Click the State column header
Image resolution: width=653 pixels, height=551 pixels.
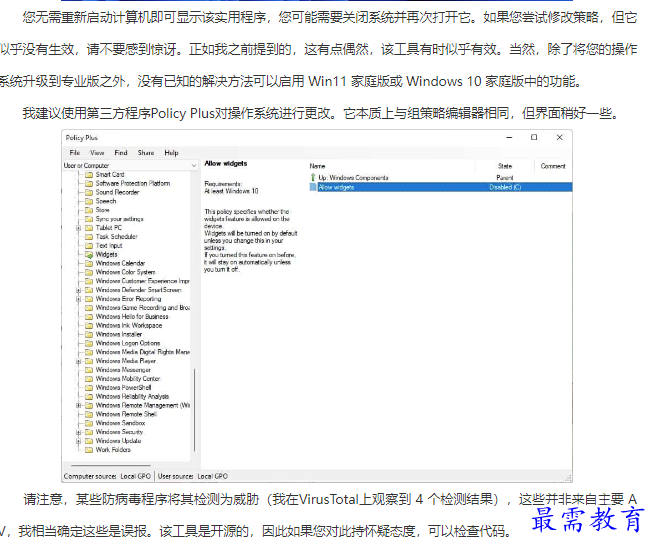[x=505, y=166]
